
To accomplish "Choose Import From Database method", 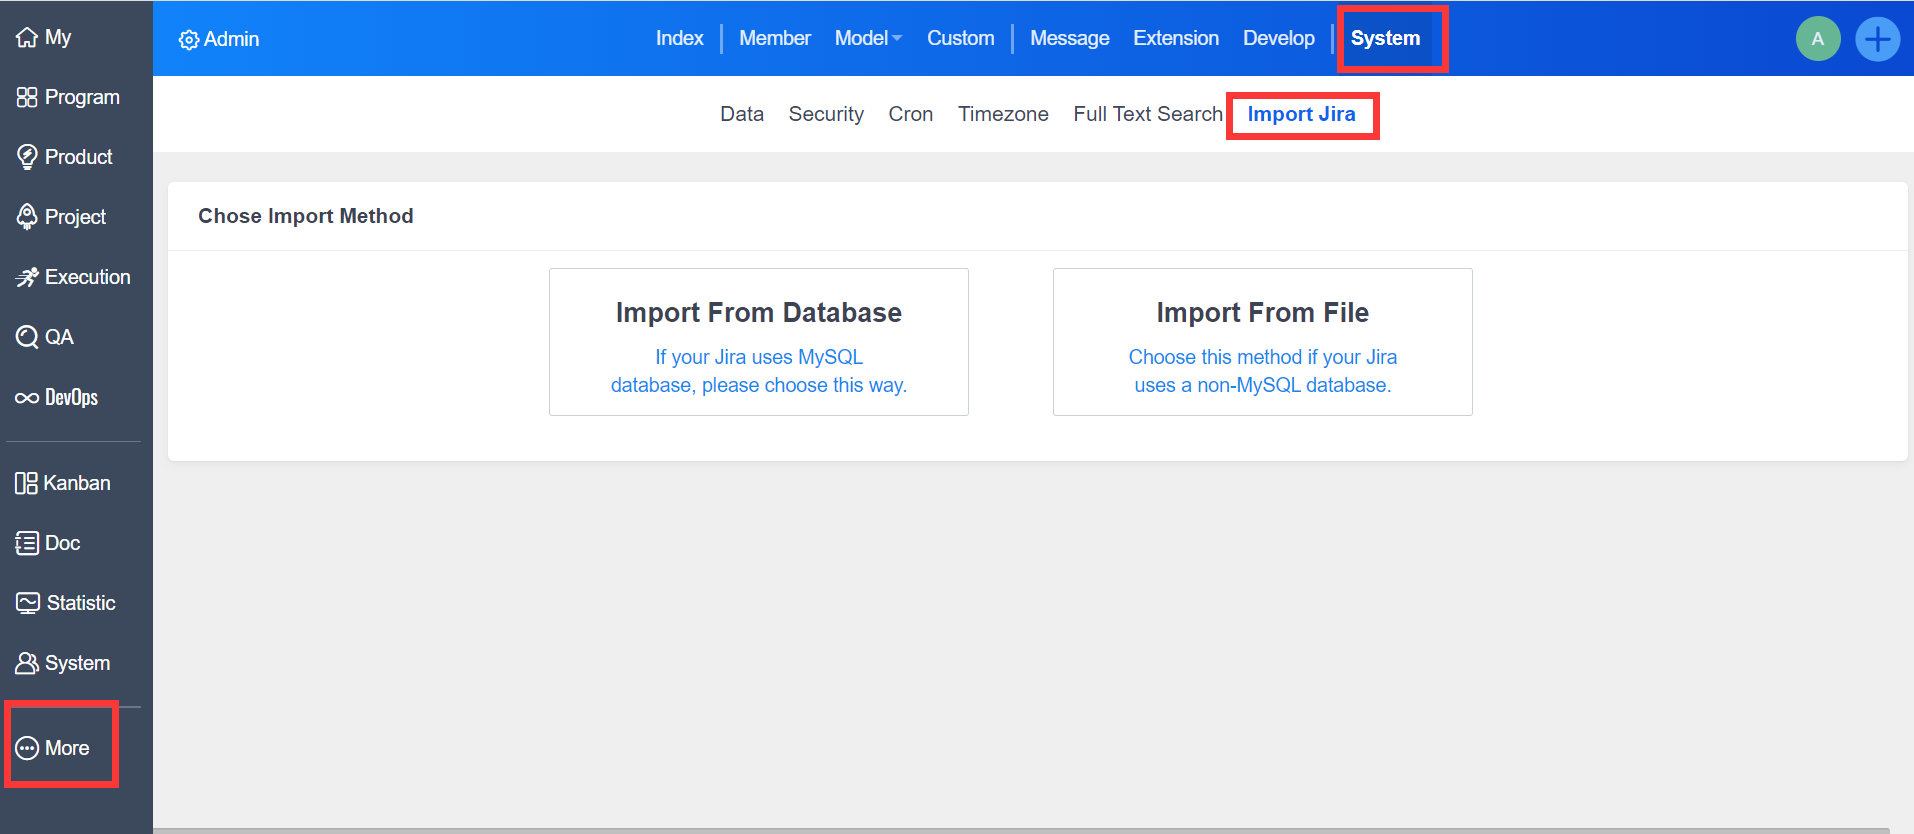I will (x=758, y=342).
